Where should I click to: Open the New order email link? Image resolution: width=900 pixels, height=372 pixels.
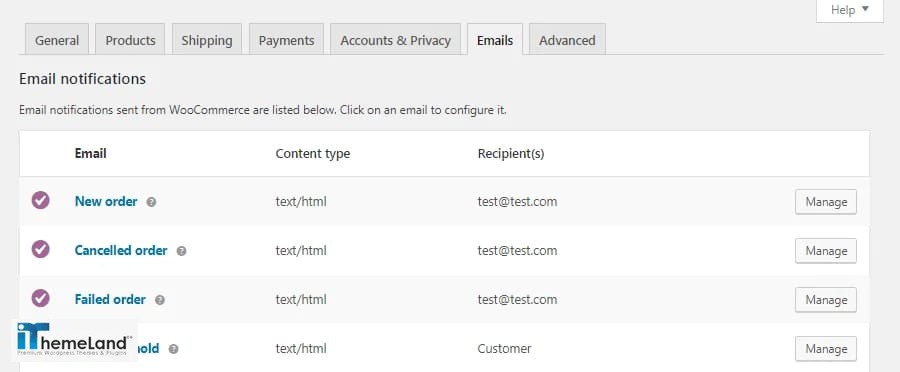pyautogui.click(x=106, y=202)
